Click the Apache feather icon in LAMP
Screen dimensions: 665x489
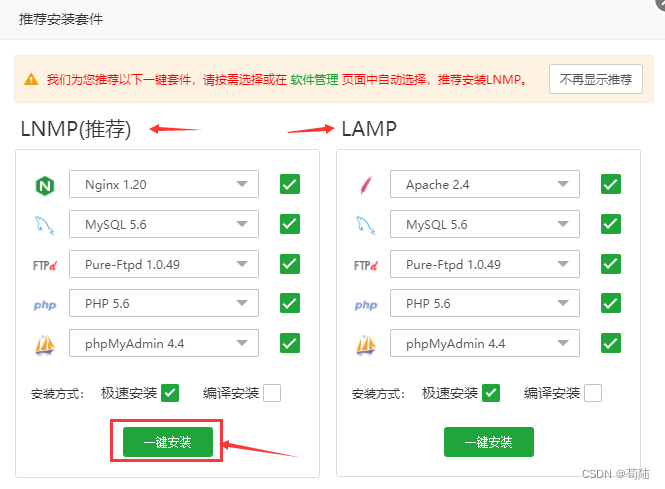tap(366, 185)
